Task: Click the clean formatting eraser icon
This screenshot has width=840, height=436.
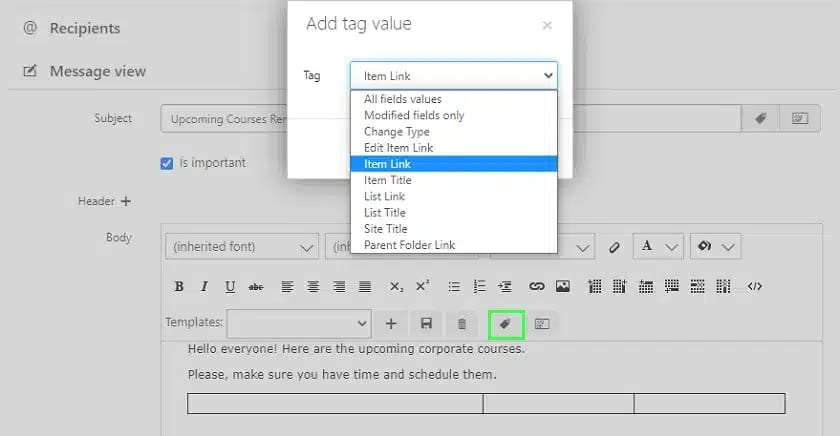Action: click(x=614, y=247)
